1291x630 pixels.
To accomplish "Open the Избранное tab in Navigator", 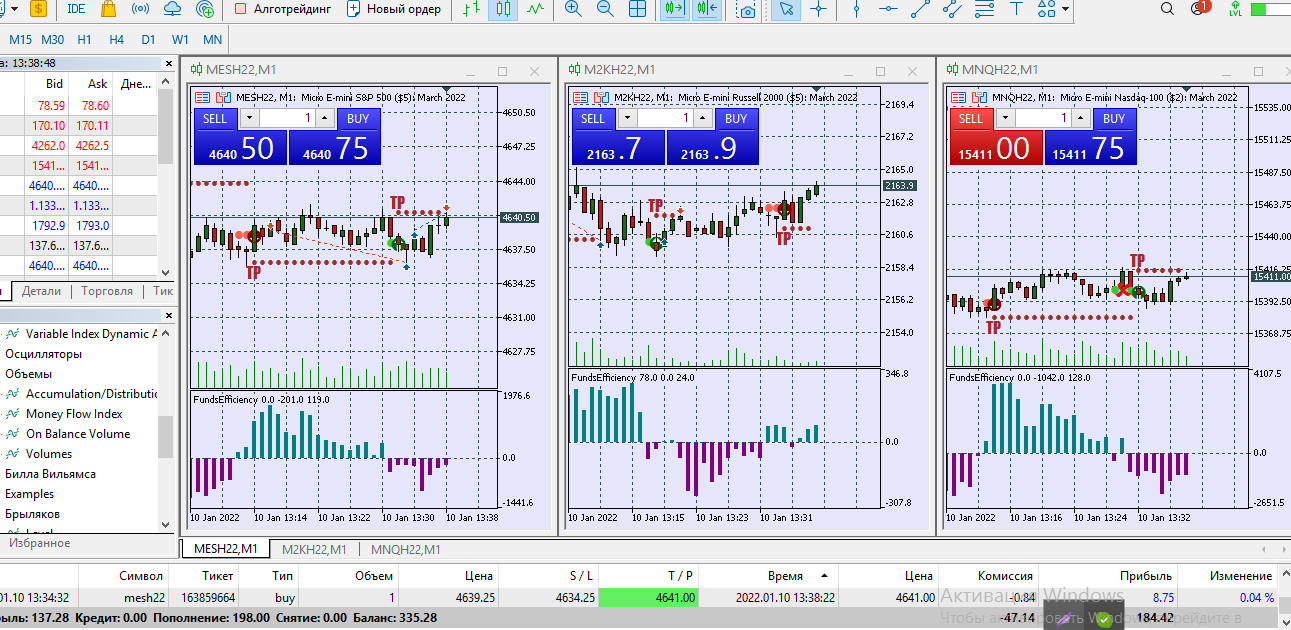I will 40,543.
